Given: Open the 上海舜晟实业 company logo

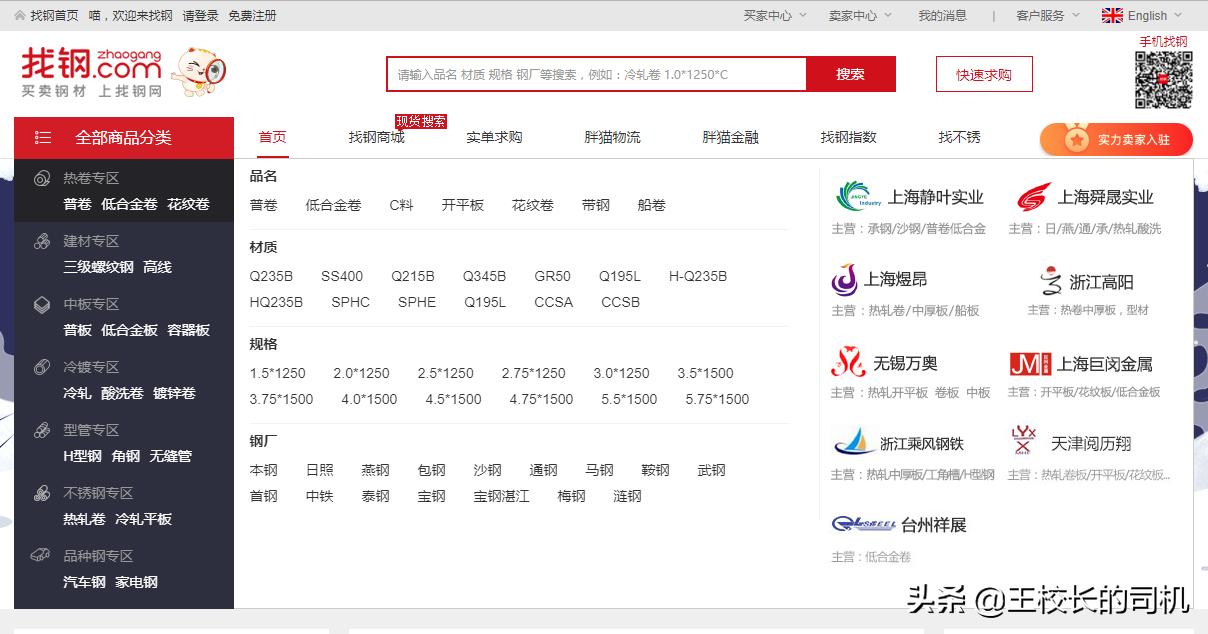Looking at the screenshot, I should (x=1034, y=197).
